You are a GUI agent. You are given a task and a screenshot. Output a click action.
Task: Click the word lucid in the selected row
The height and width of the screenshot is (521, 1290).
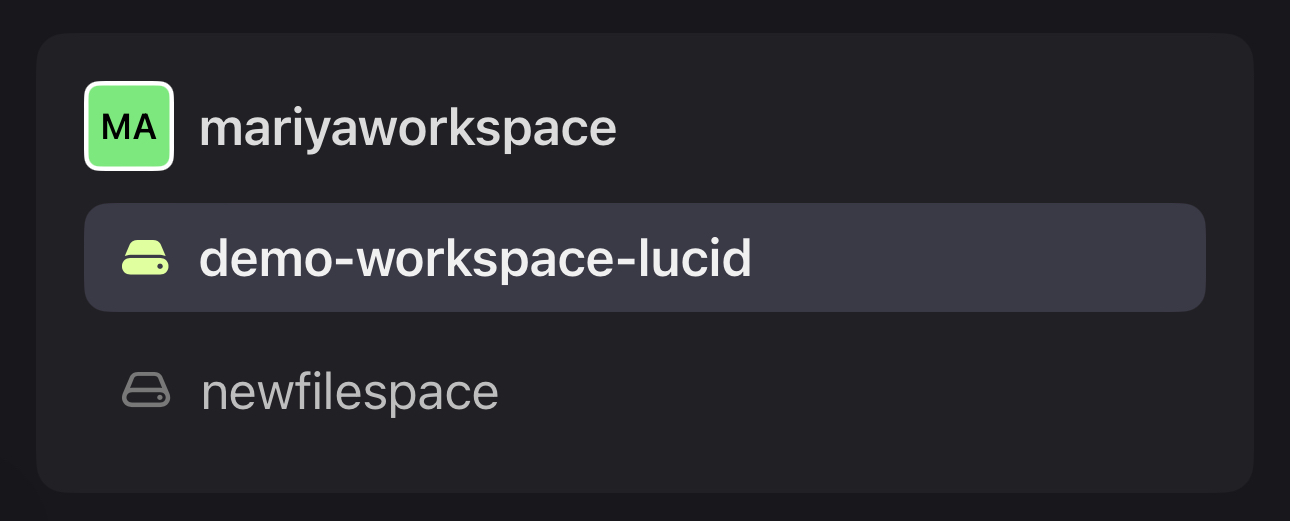click(x=699, y=258)
